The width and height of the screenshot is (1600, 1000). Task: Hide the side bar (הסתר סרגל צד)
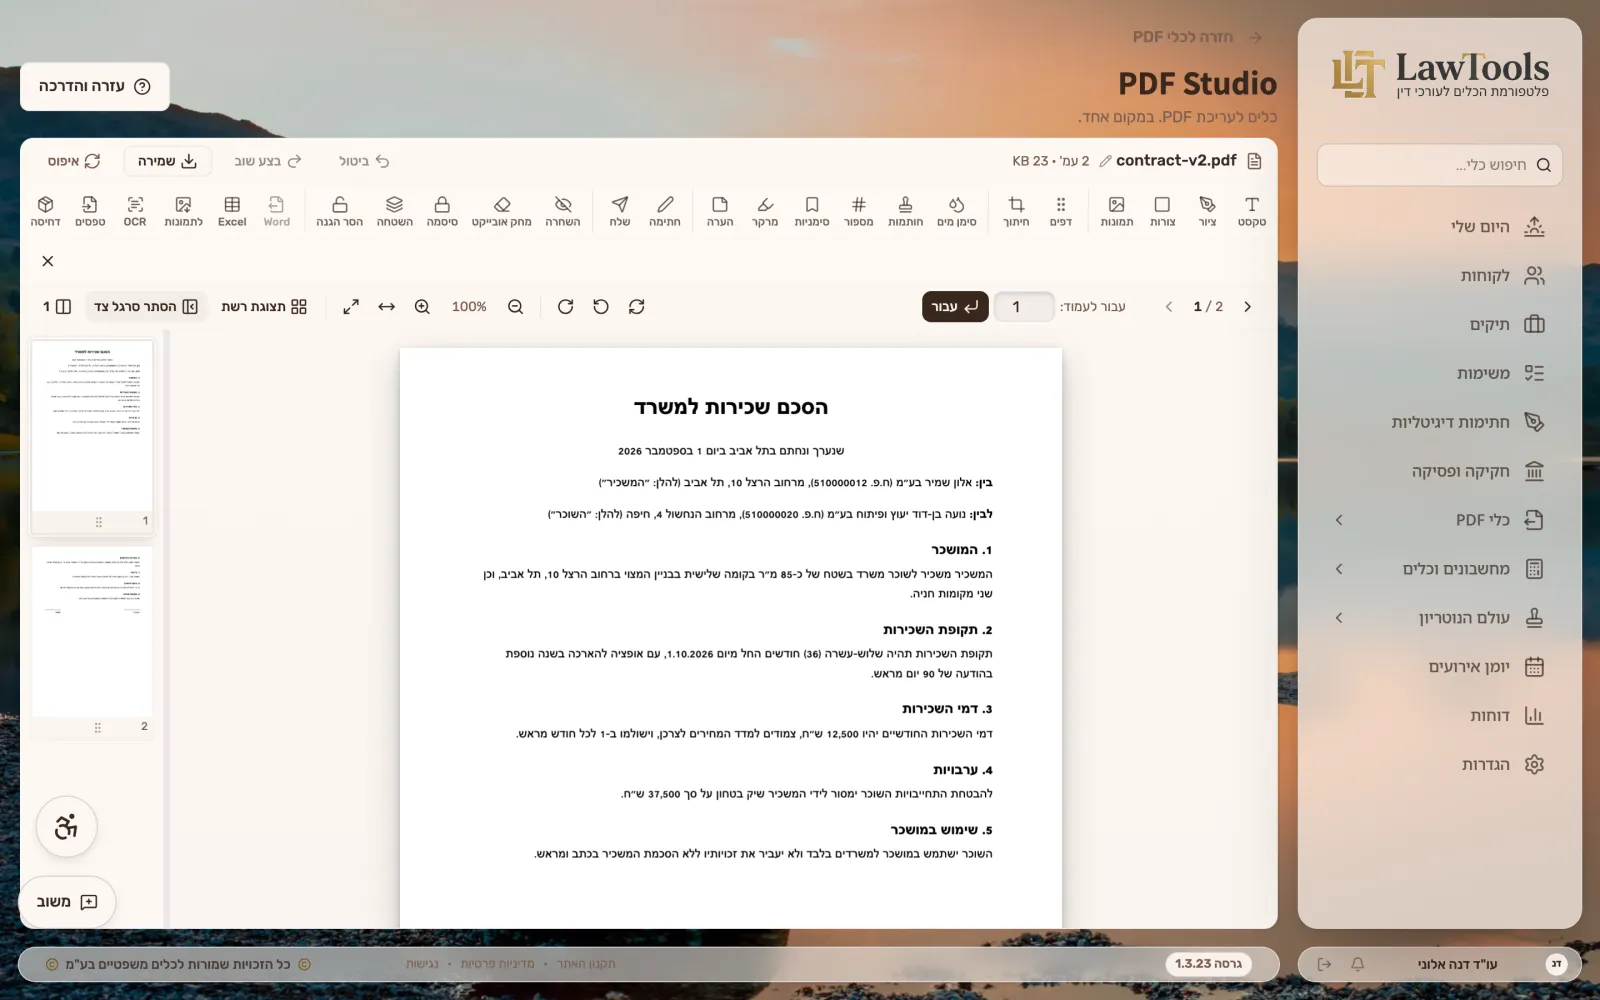click(146, 307)
